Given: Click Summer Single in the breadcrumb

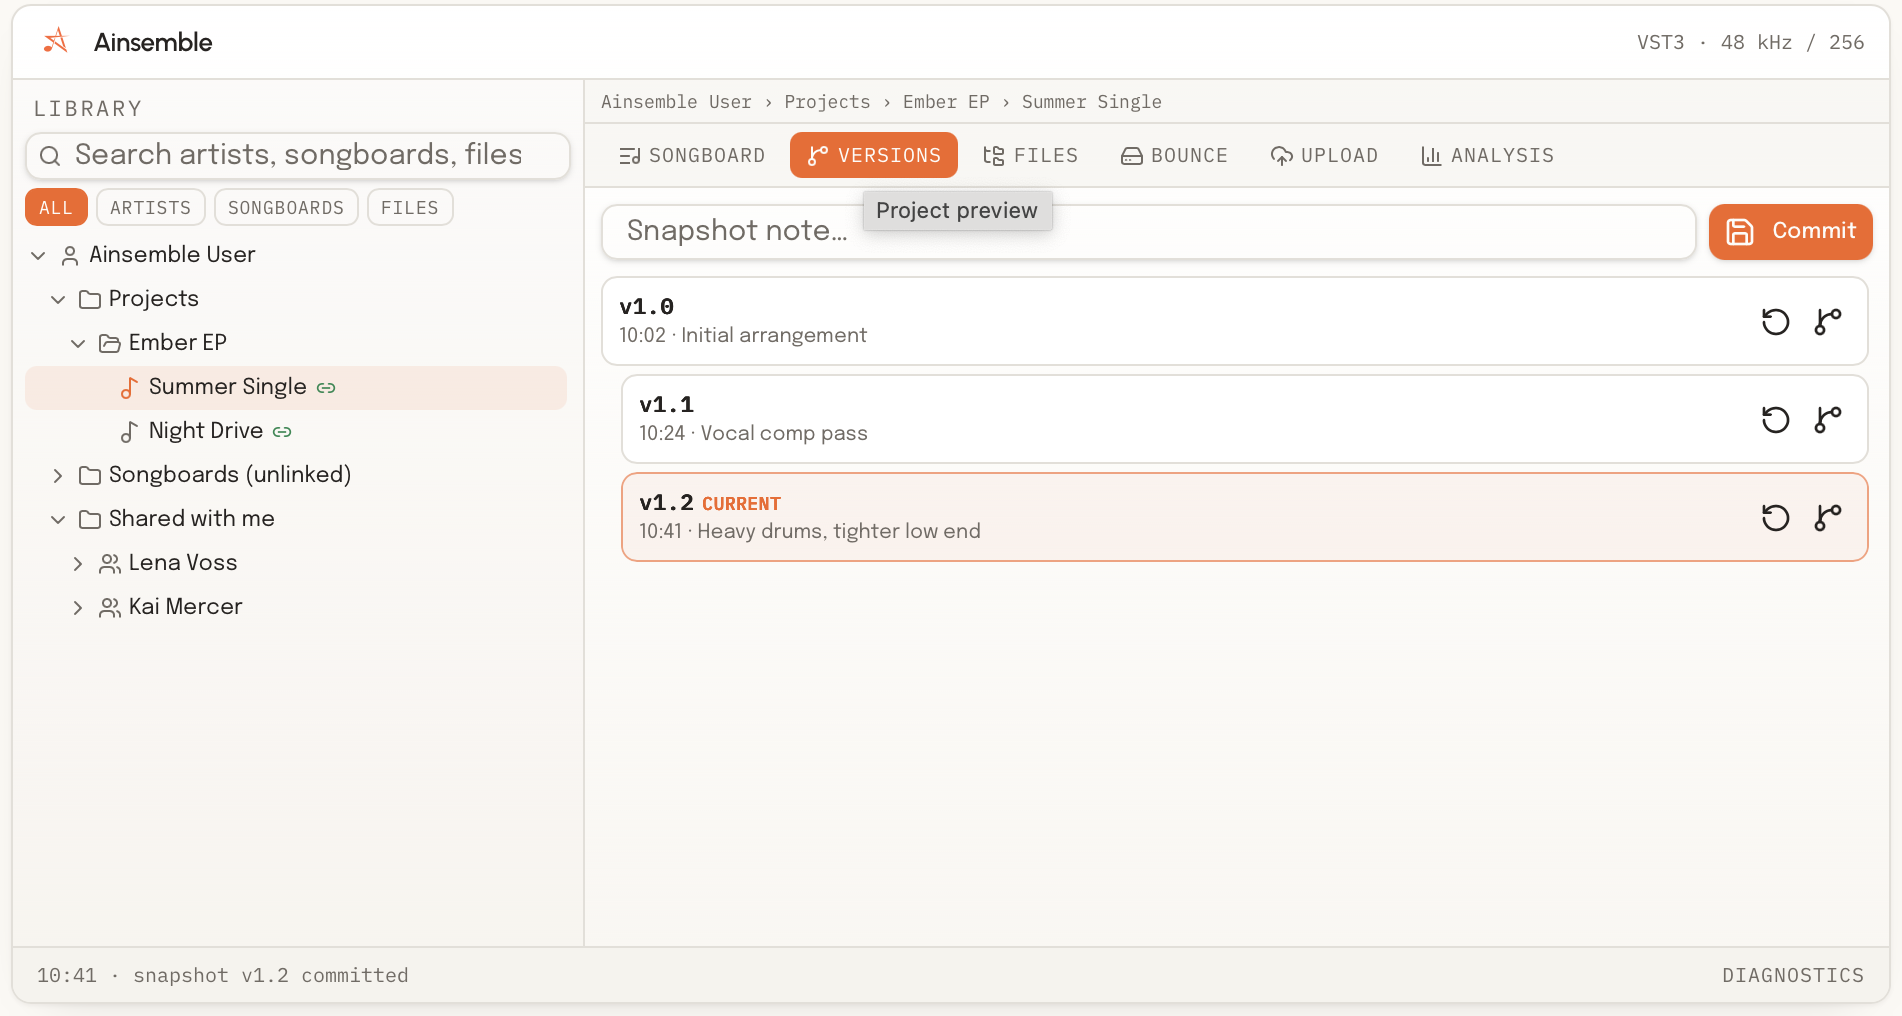Looking at the screenshot, I should coord(1092,102).
